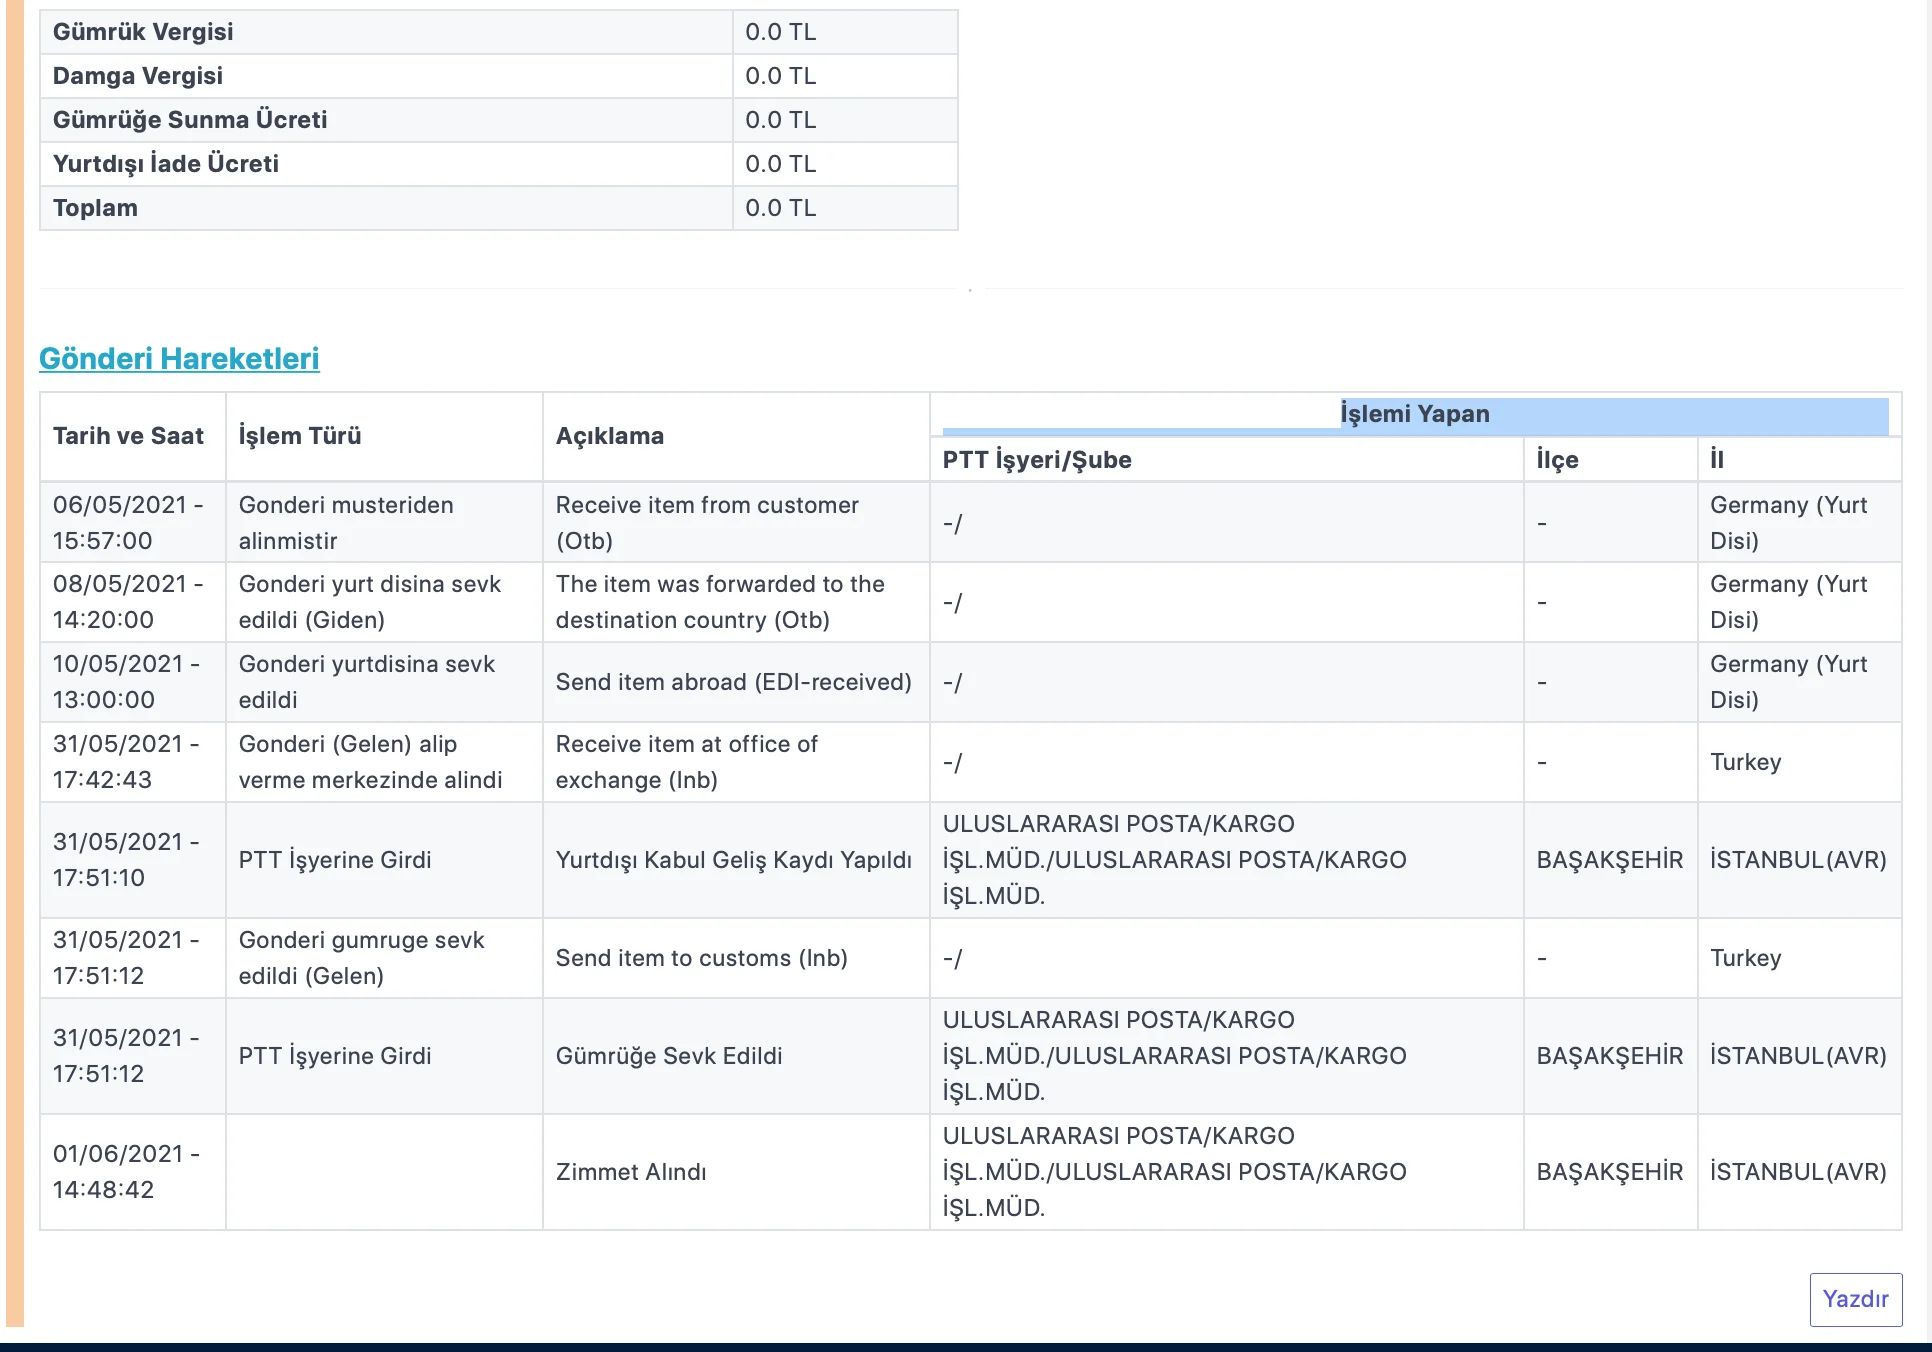Screen dimensions: 1932x1352
Task: Click the İşlem Türü column header
Action: (x=300, y=436)
